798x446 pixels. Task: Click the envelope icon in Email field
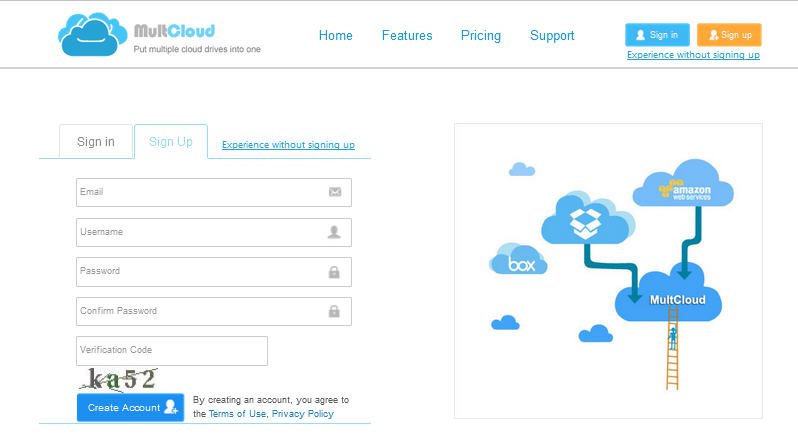335,192
